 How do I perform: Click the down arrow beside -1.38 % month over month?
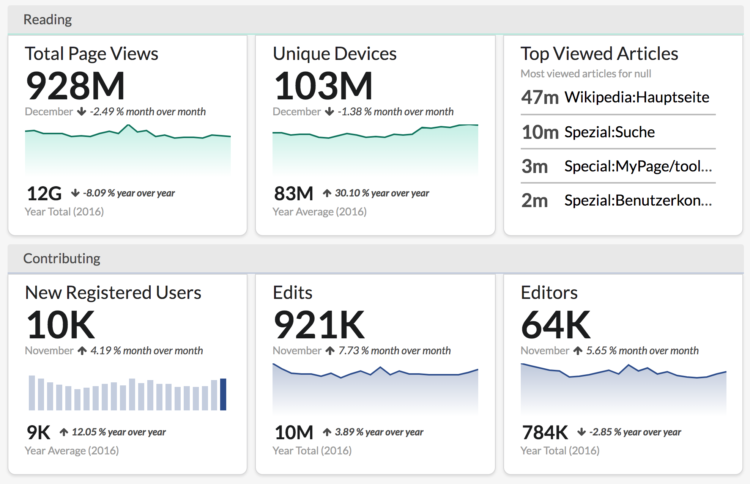pos(329,112)
